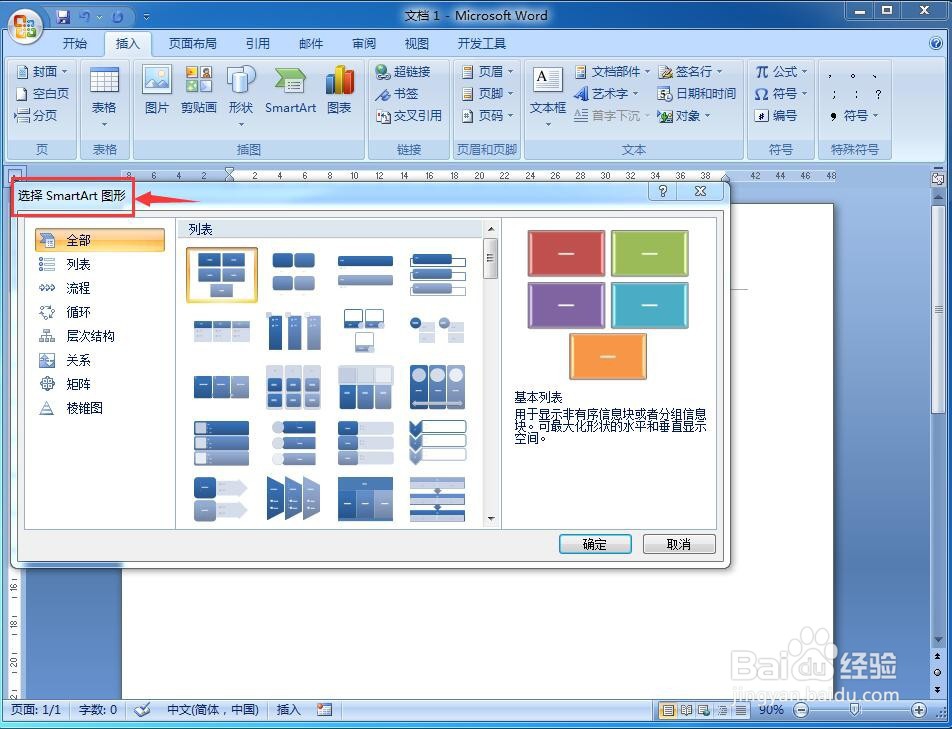Select 棱锥图 category

click(100, 408)
